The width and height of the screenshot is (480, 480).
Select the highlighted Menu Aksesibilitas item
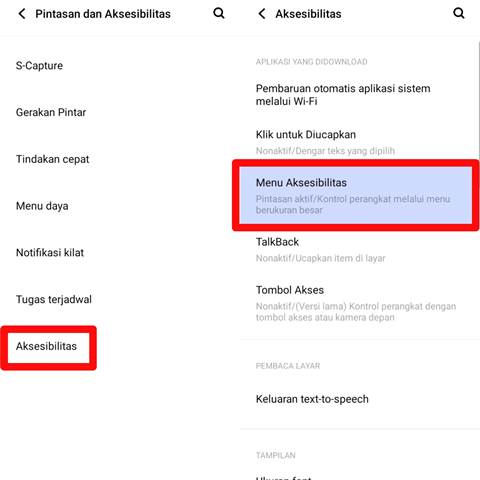tap(356, 195)
